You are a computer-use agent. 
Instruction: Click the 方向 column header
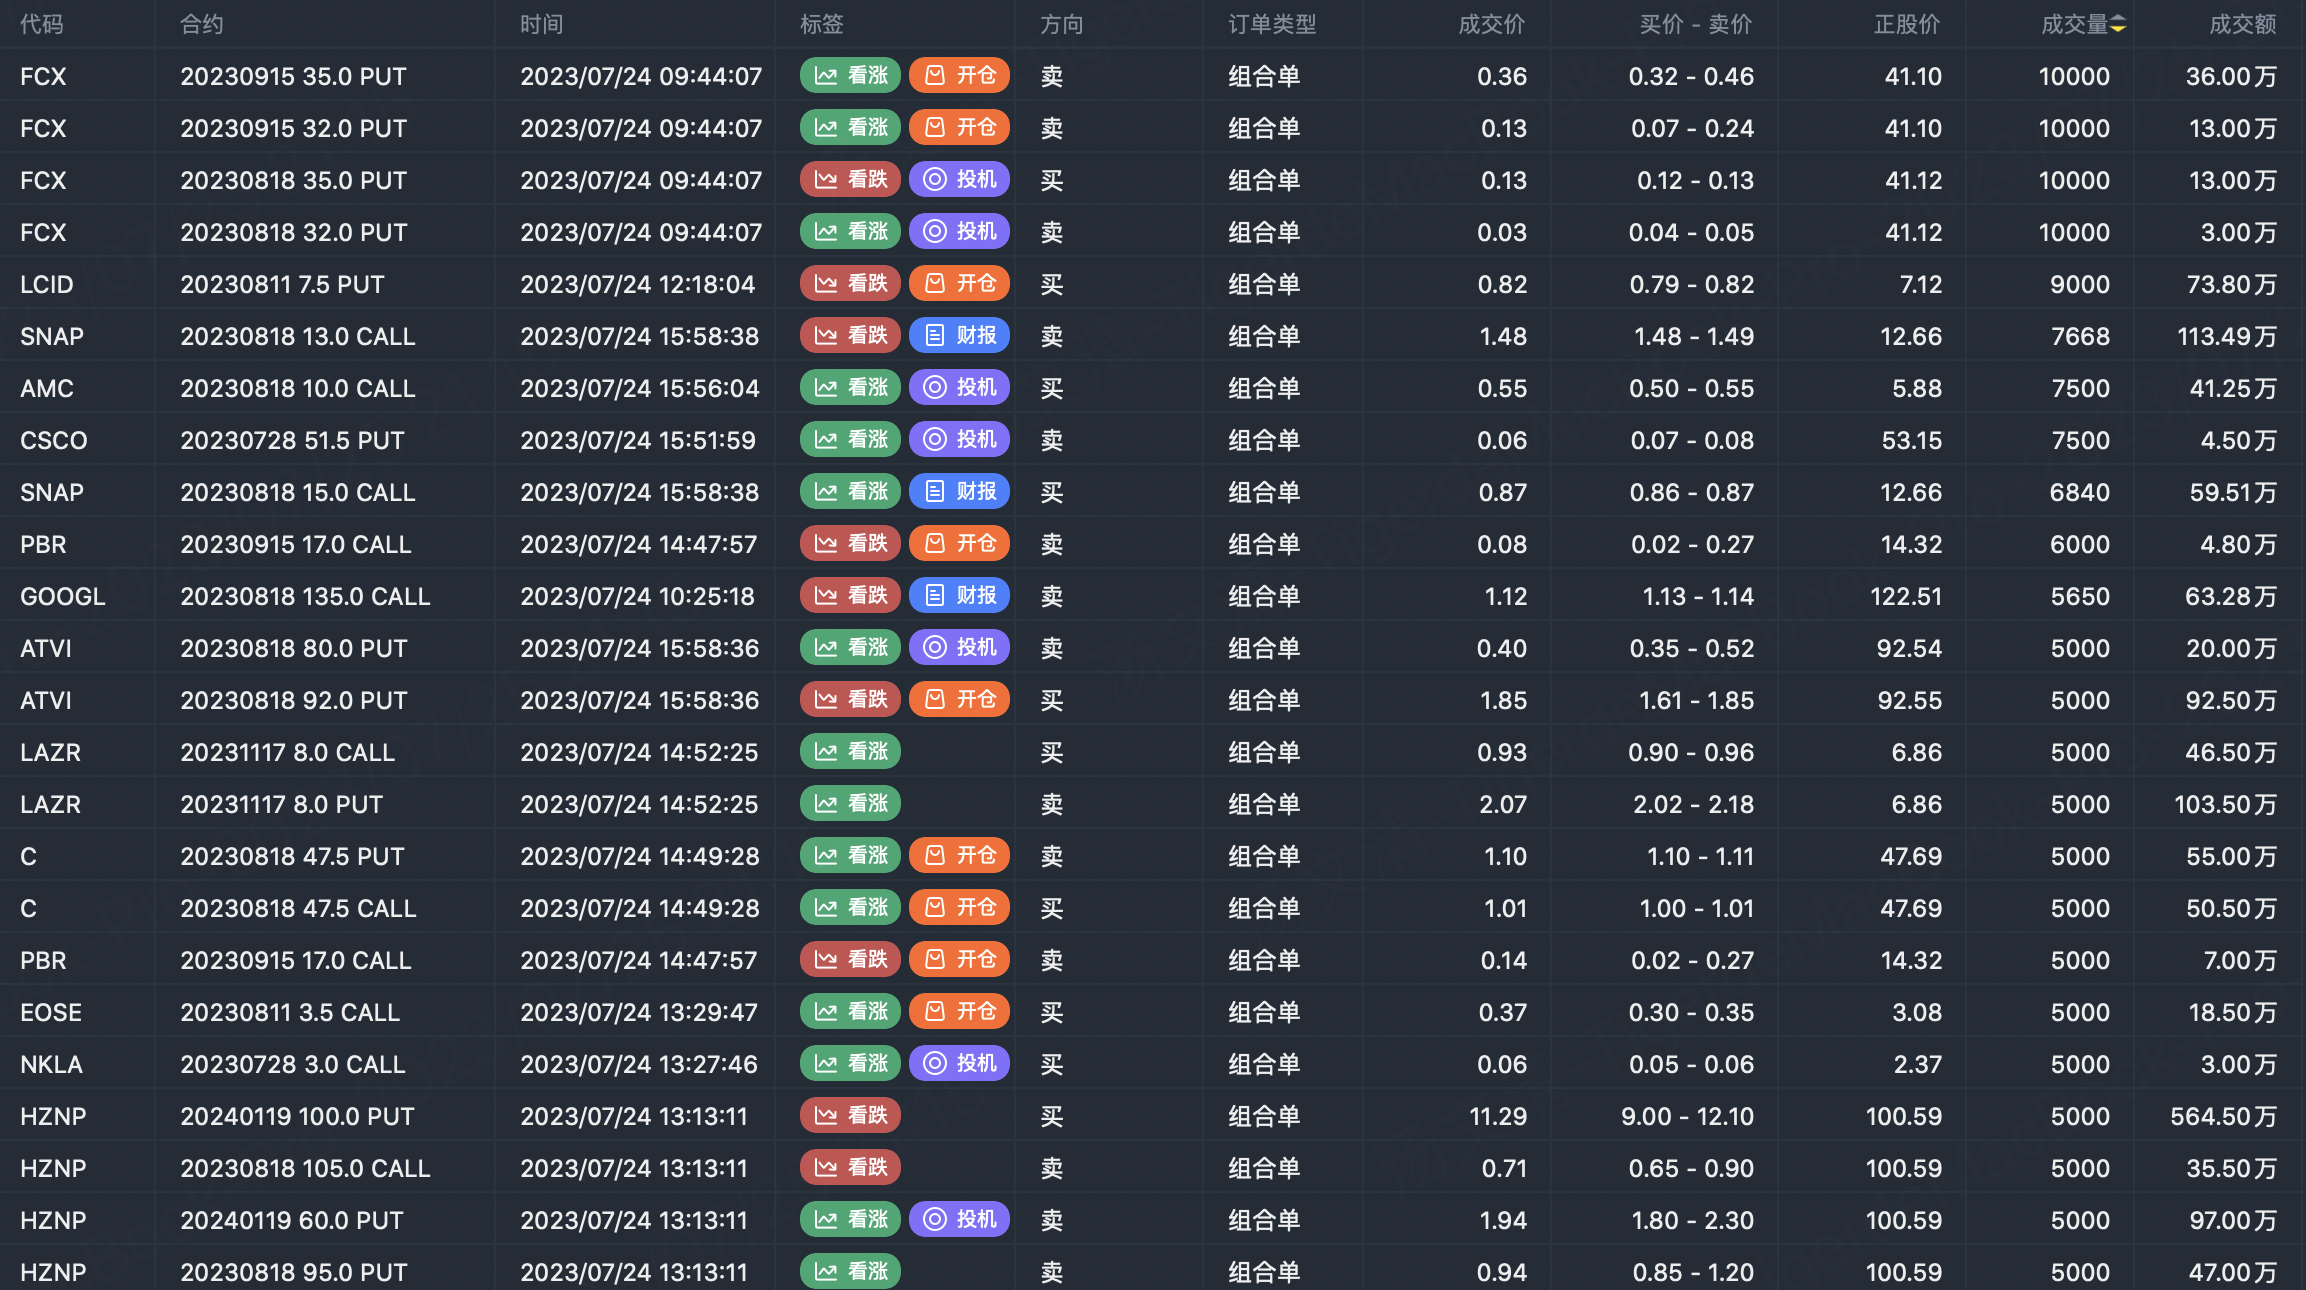point(1062,25)
